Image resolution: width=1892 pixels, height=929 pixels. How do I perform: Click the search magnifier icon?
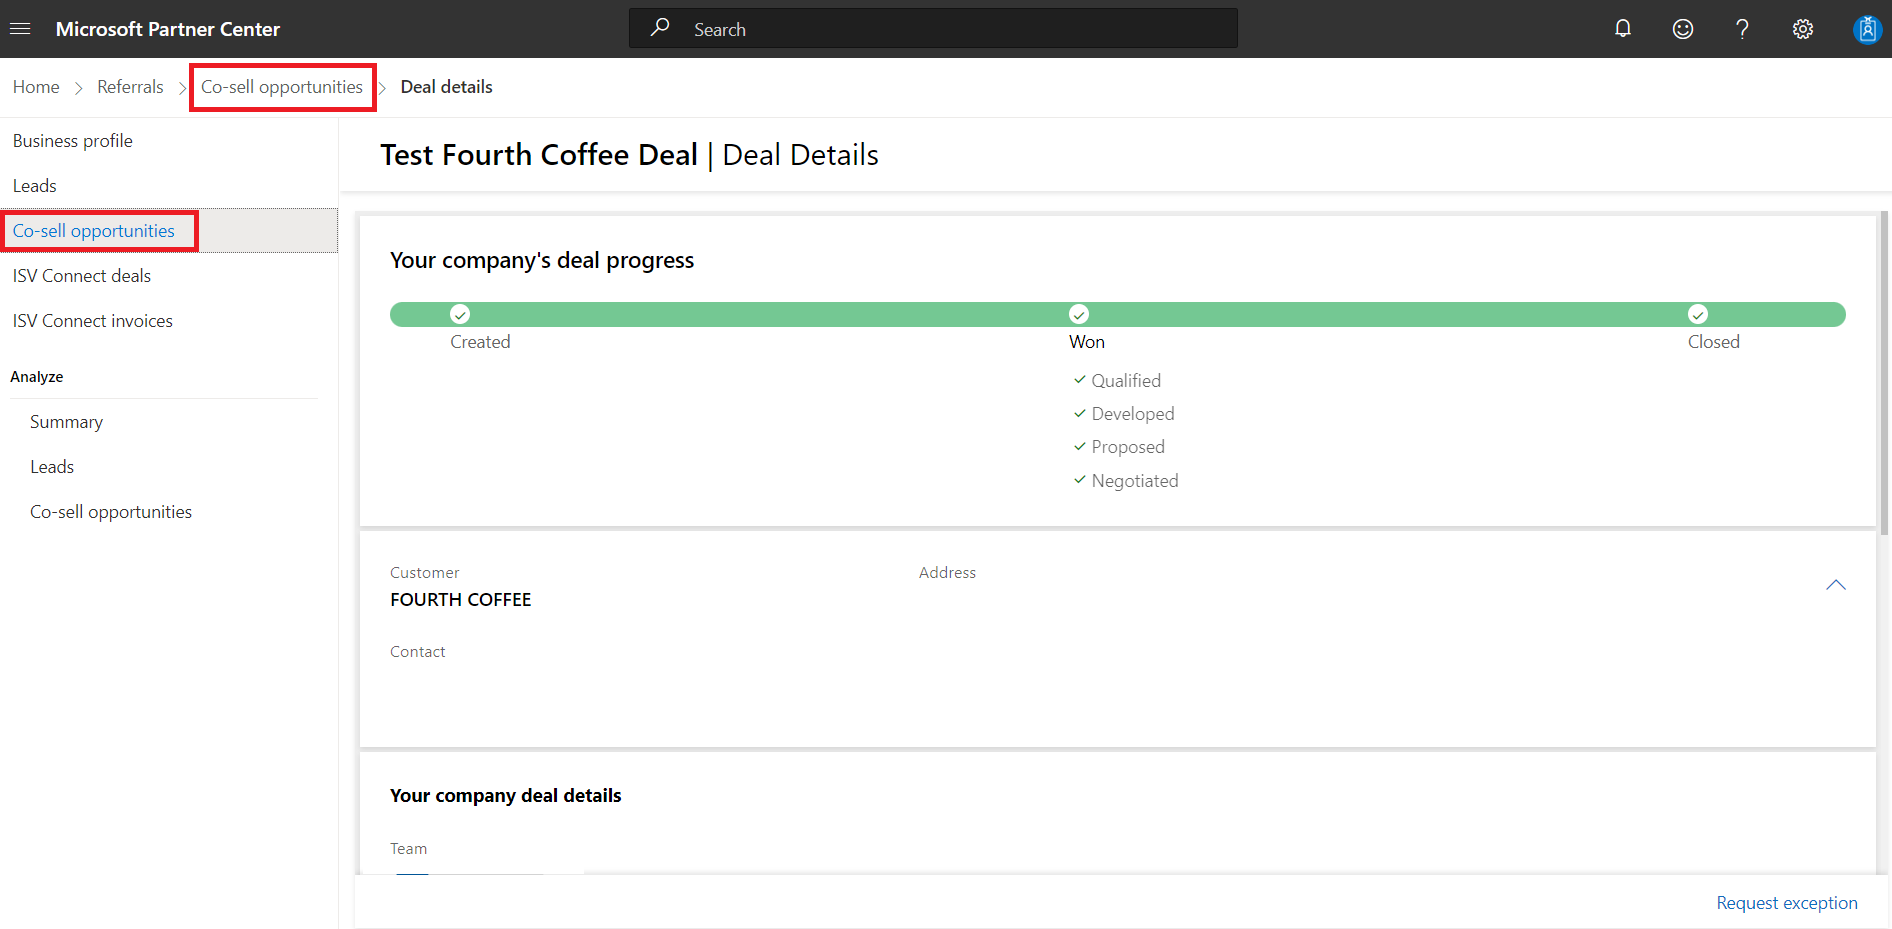[660, 28]
